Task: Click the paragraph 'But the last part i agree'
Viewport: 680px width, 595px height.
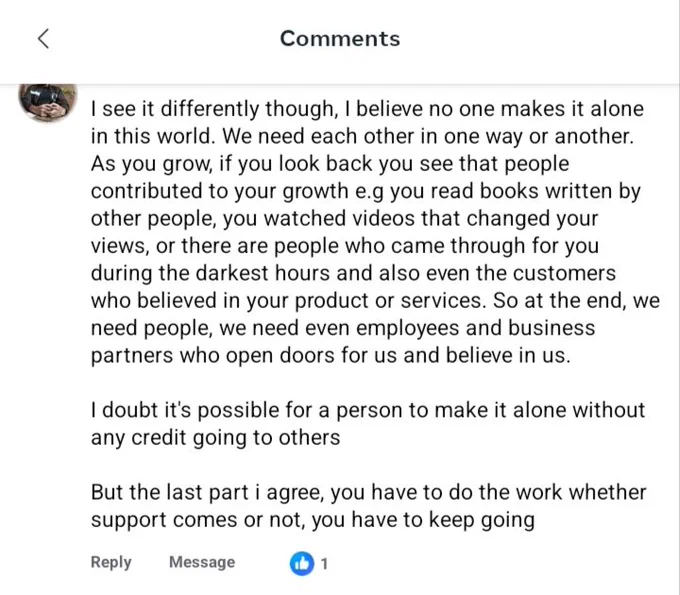Action: pyautogui.click(x=369, y=506)
